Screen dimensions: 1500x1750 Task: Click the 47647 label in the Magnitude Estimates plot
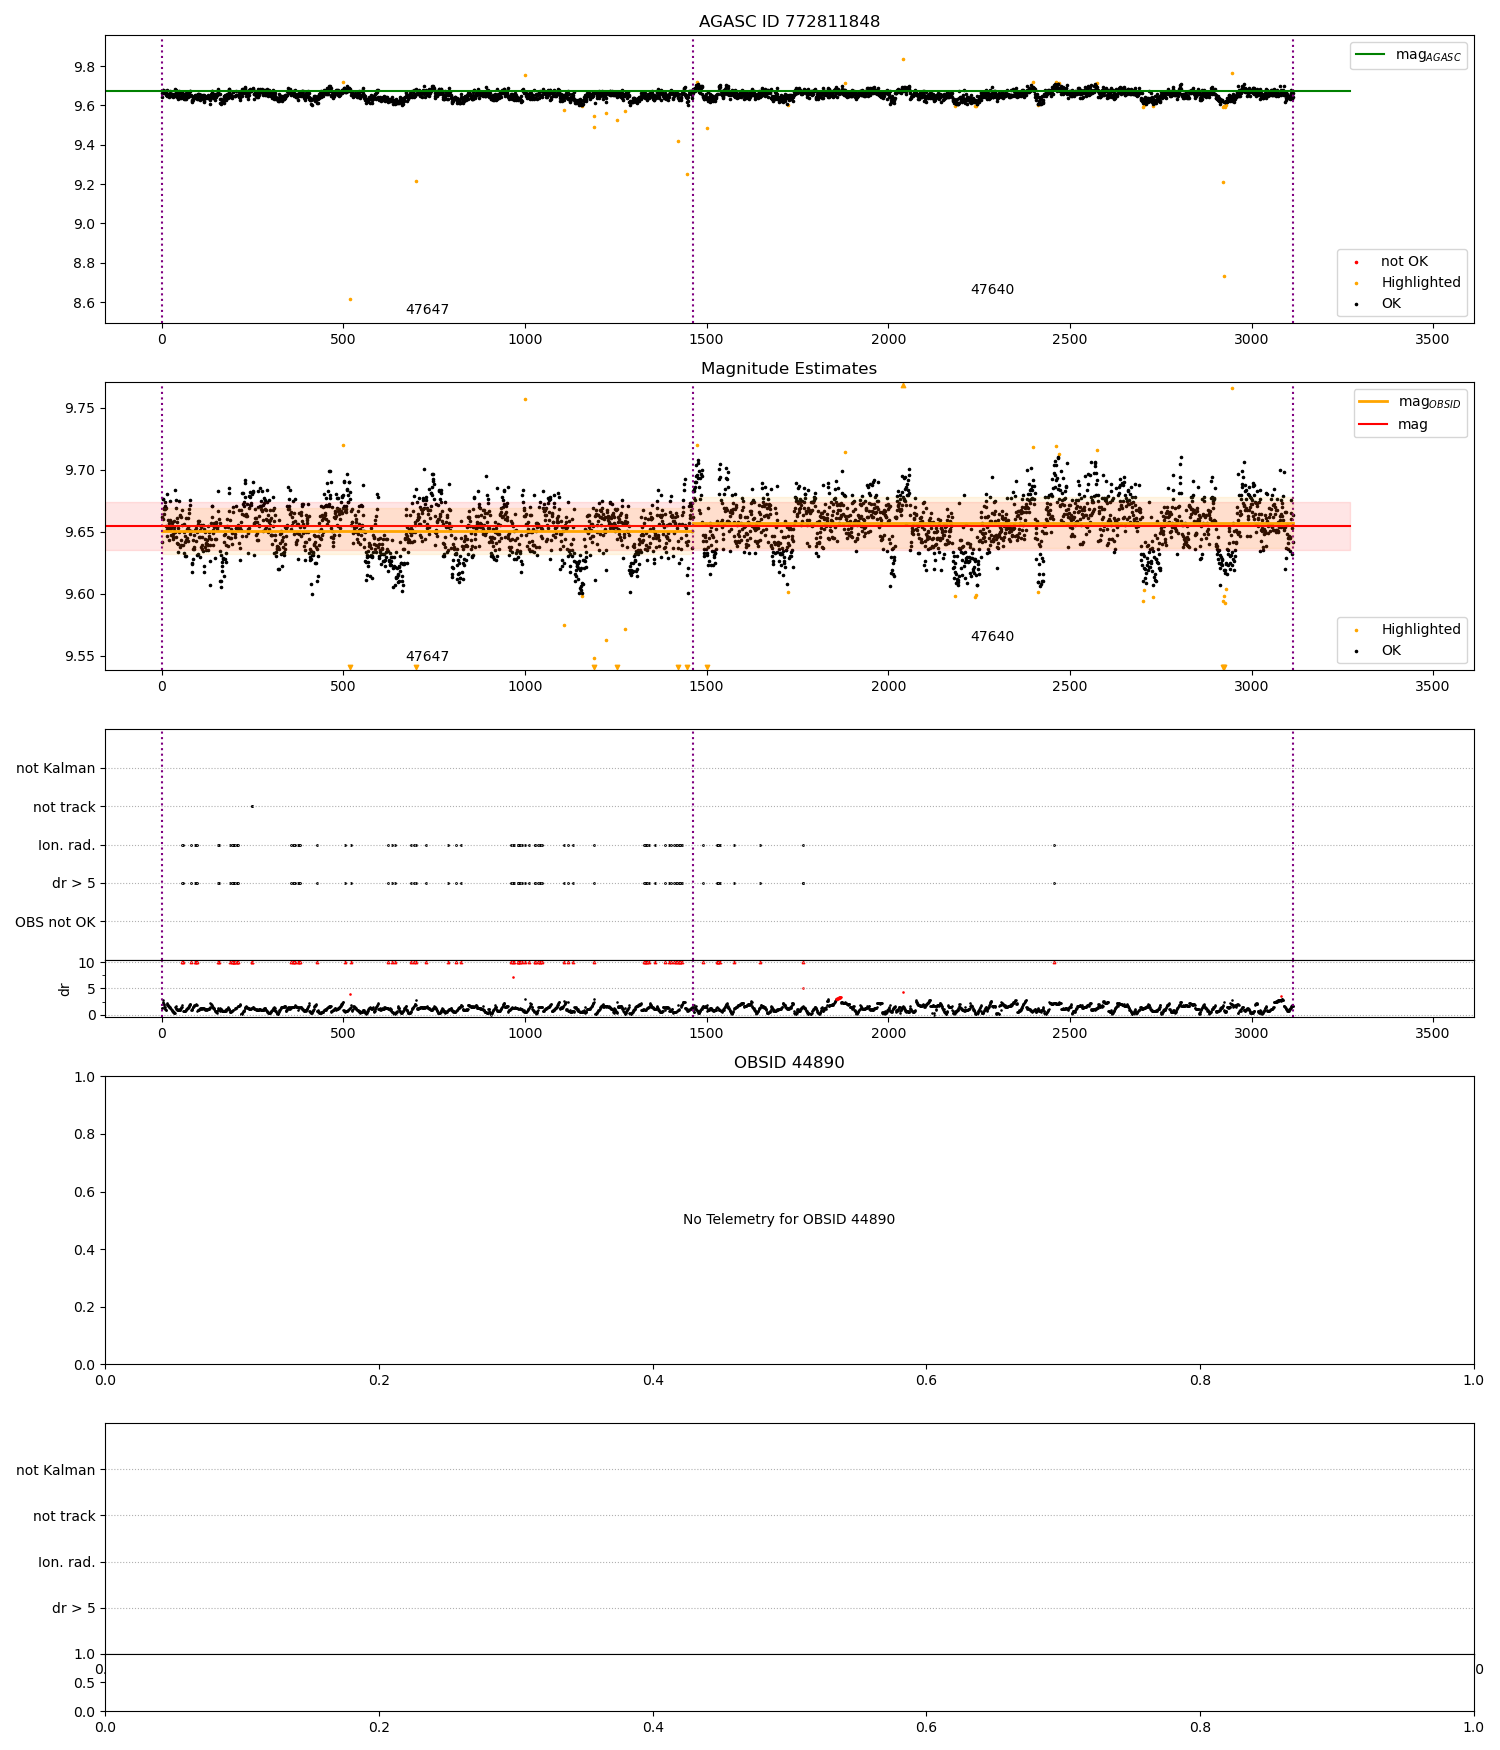coord(427,657)
